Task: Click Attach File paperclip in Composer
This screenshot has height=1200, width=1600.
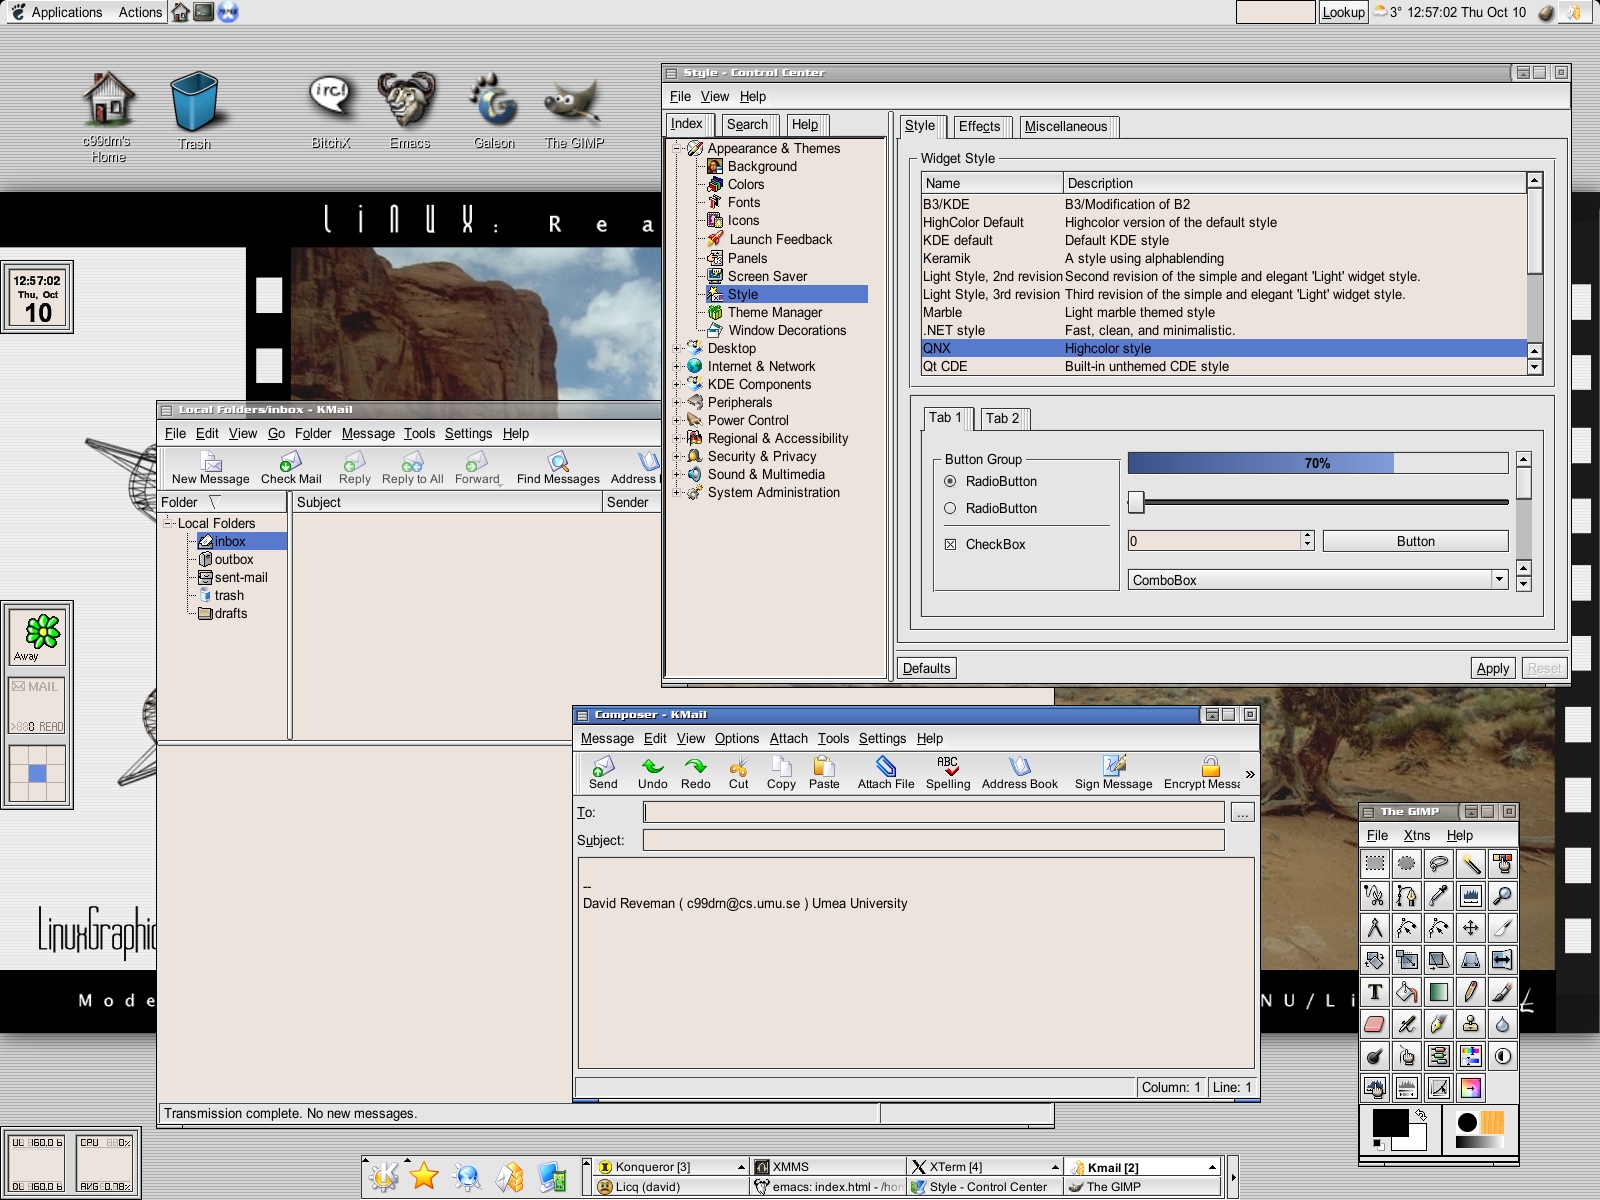Action: (x=886, y=773)
